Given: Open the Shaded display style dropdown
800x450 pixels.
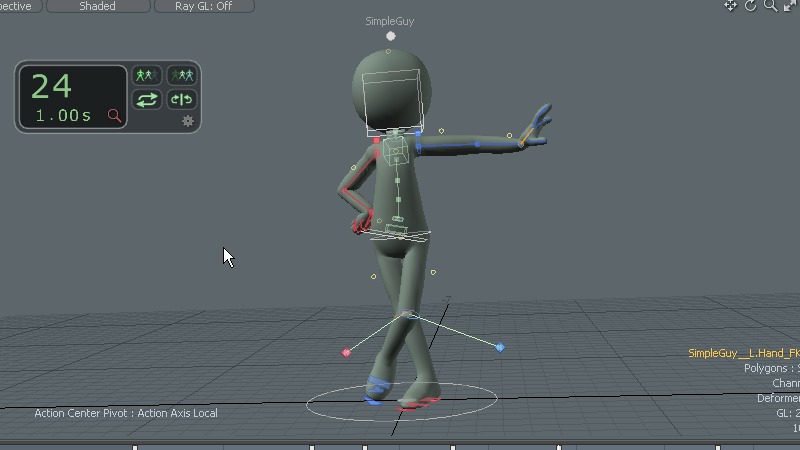Looking at the screenshot, I should (x=97, y=6).
